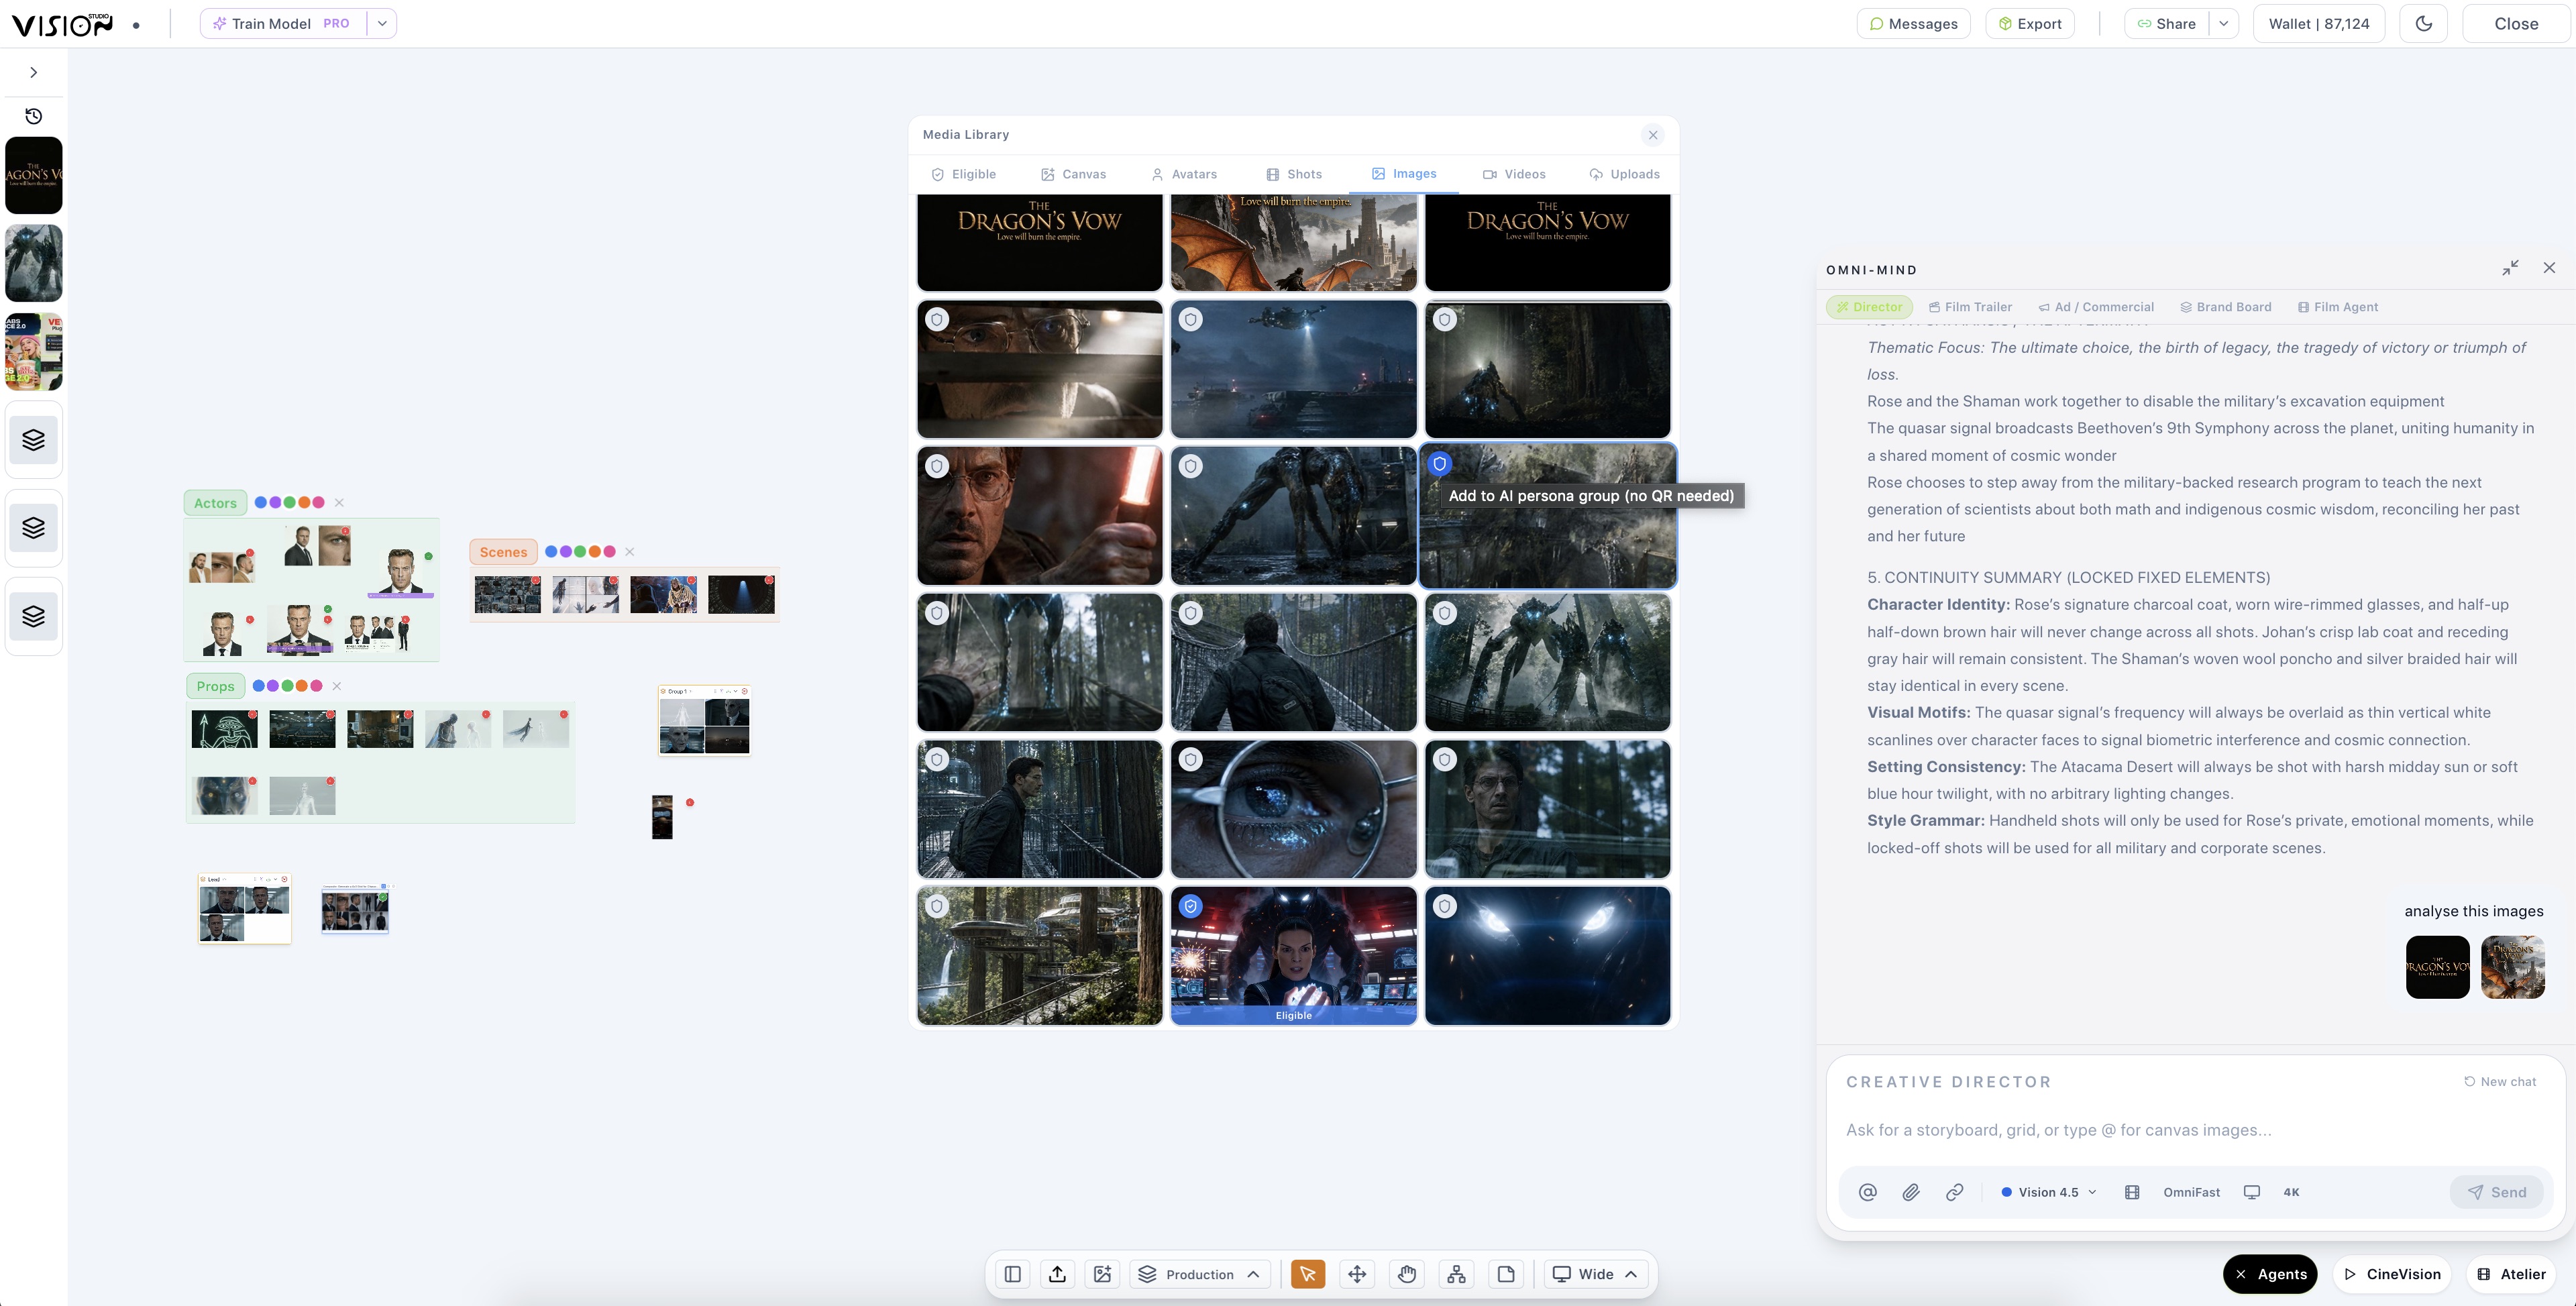This screenshot has height=1306, width=2576.
Task: Click the mention @ icon in chat box
Action: point(1867,1192)
